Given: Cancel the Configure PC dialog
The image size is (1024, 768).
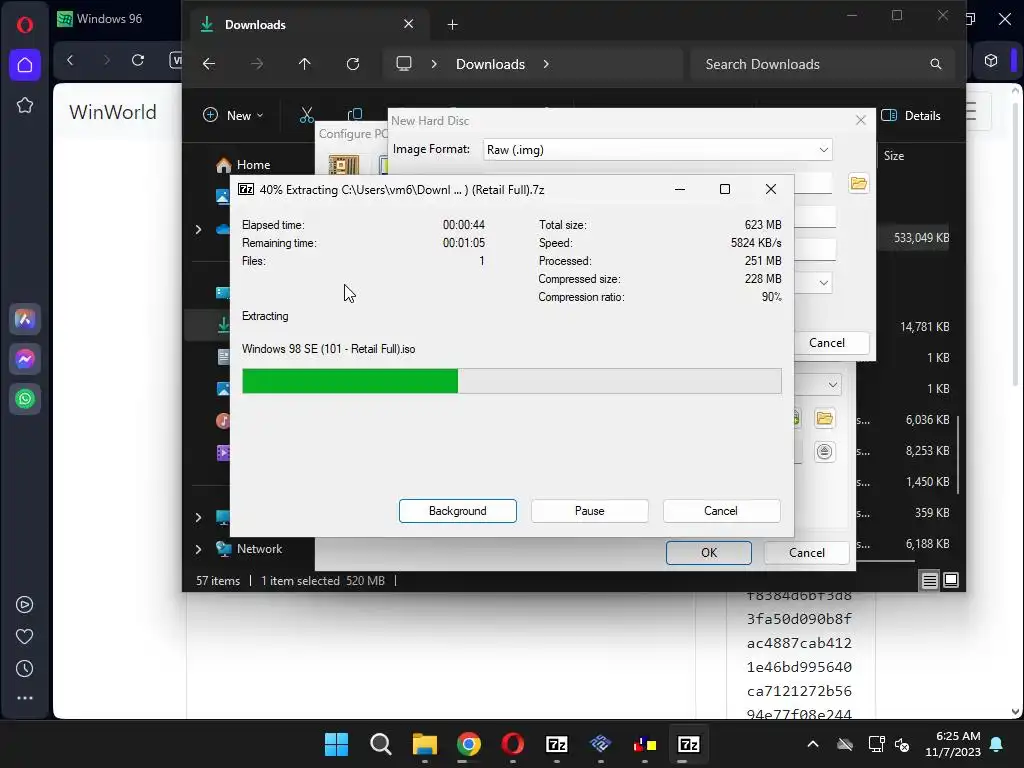Looking at the screenshot, I should coord(807,552).
